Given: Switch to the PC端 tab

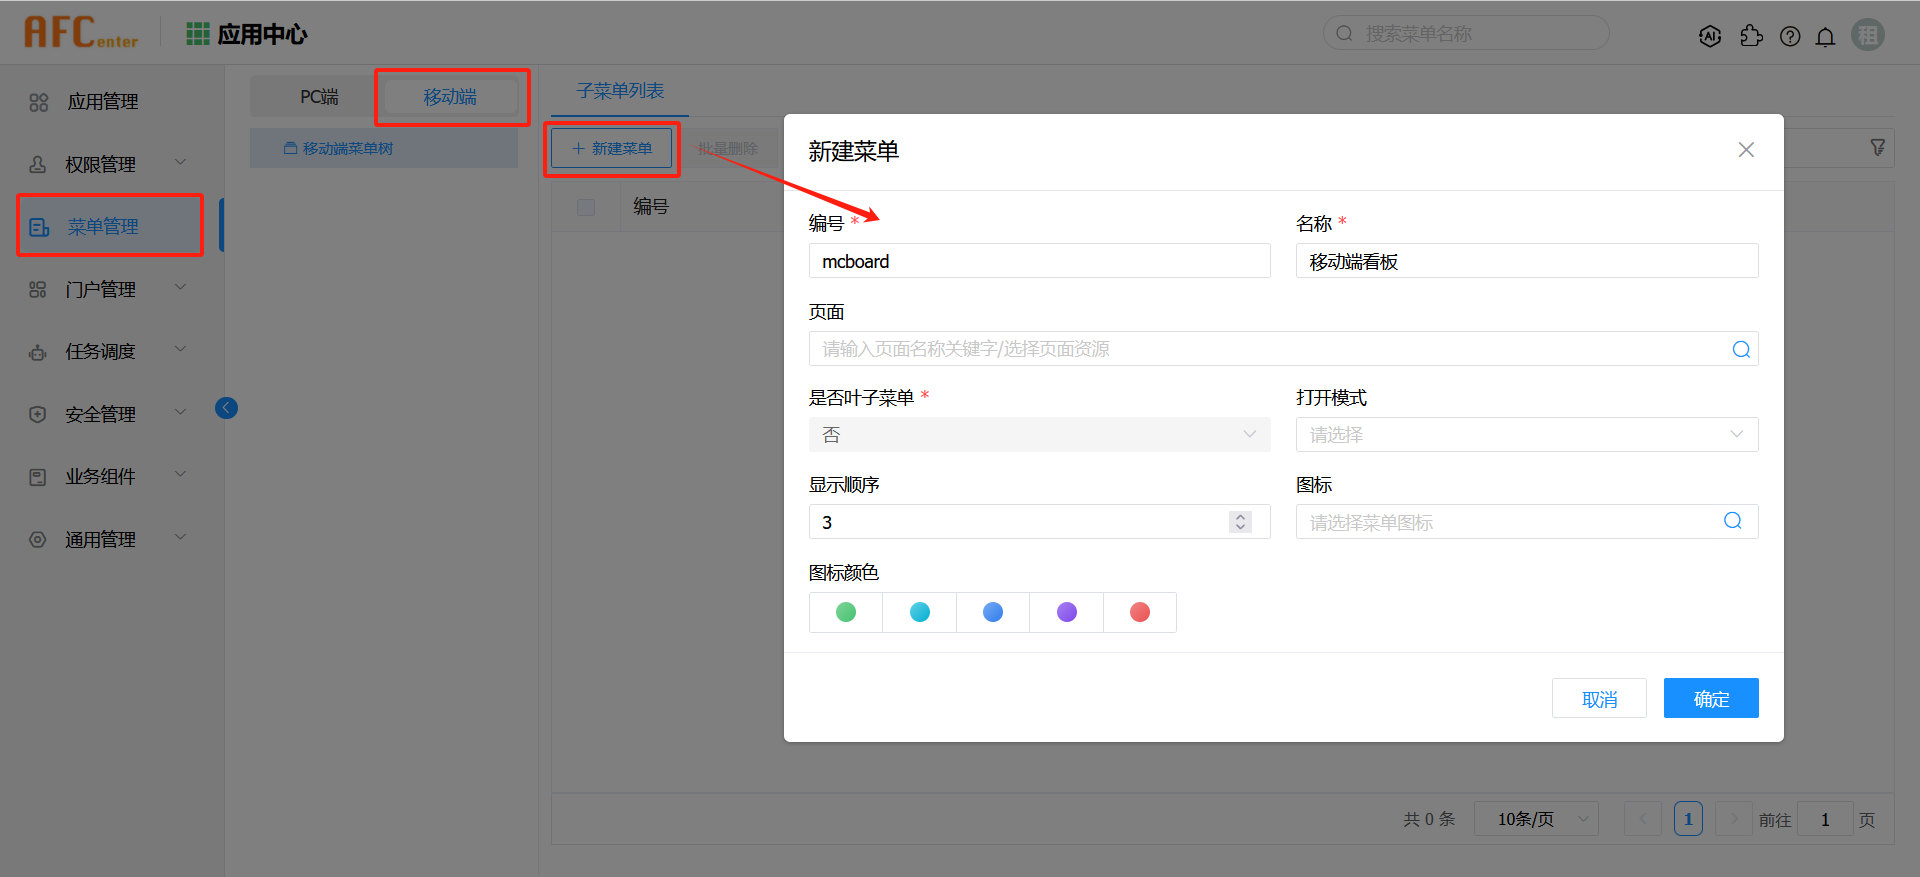Looking at the screenshot, I should (x=319, y=97).
